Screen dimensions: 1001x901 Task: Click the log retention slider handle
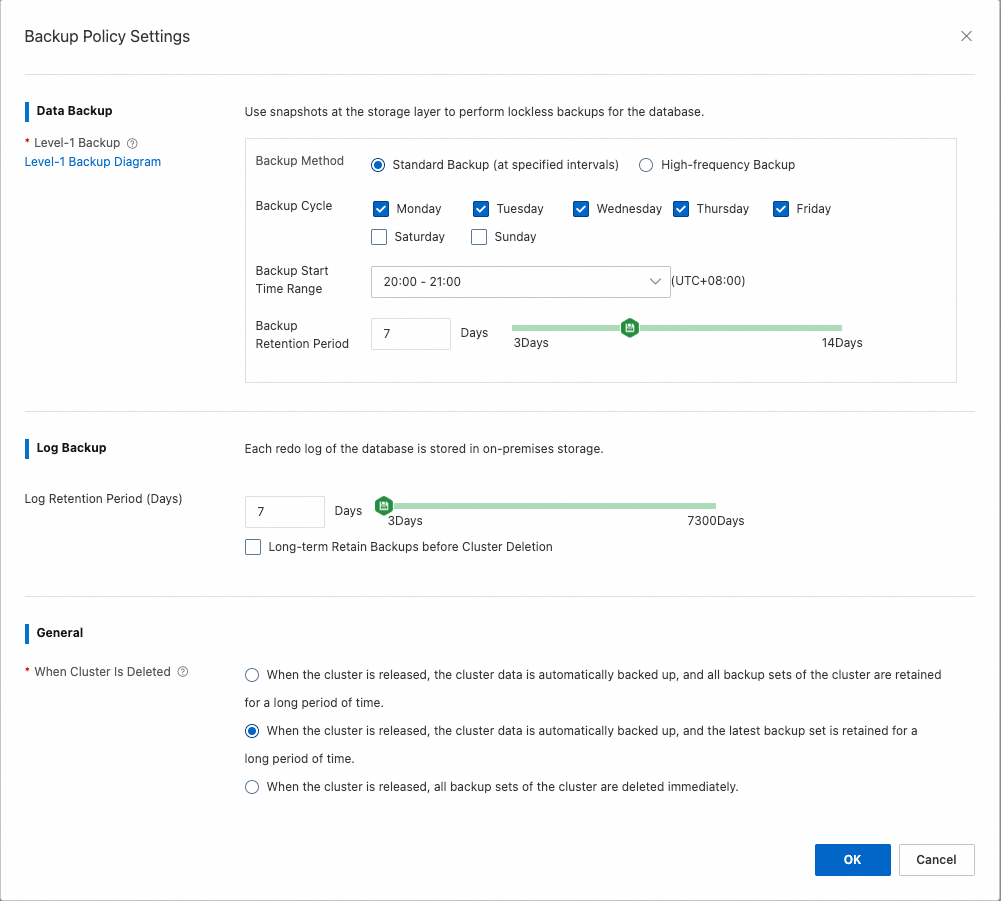click(384, 506)
